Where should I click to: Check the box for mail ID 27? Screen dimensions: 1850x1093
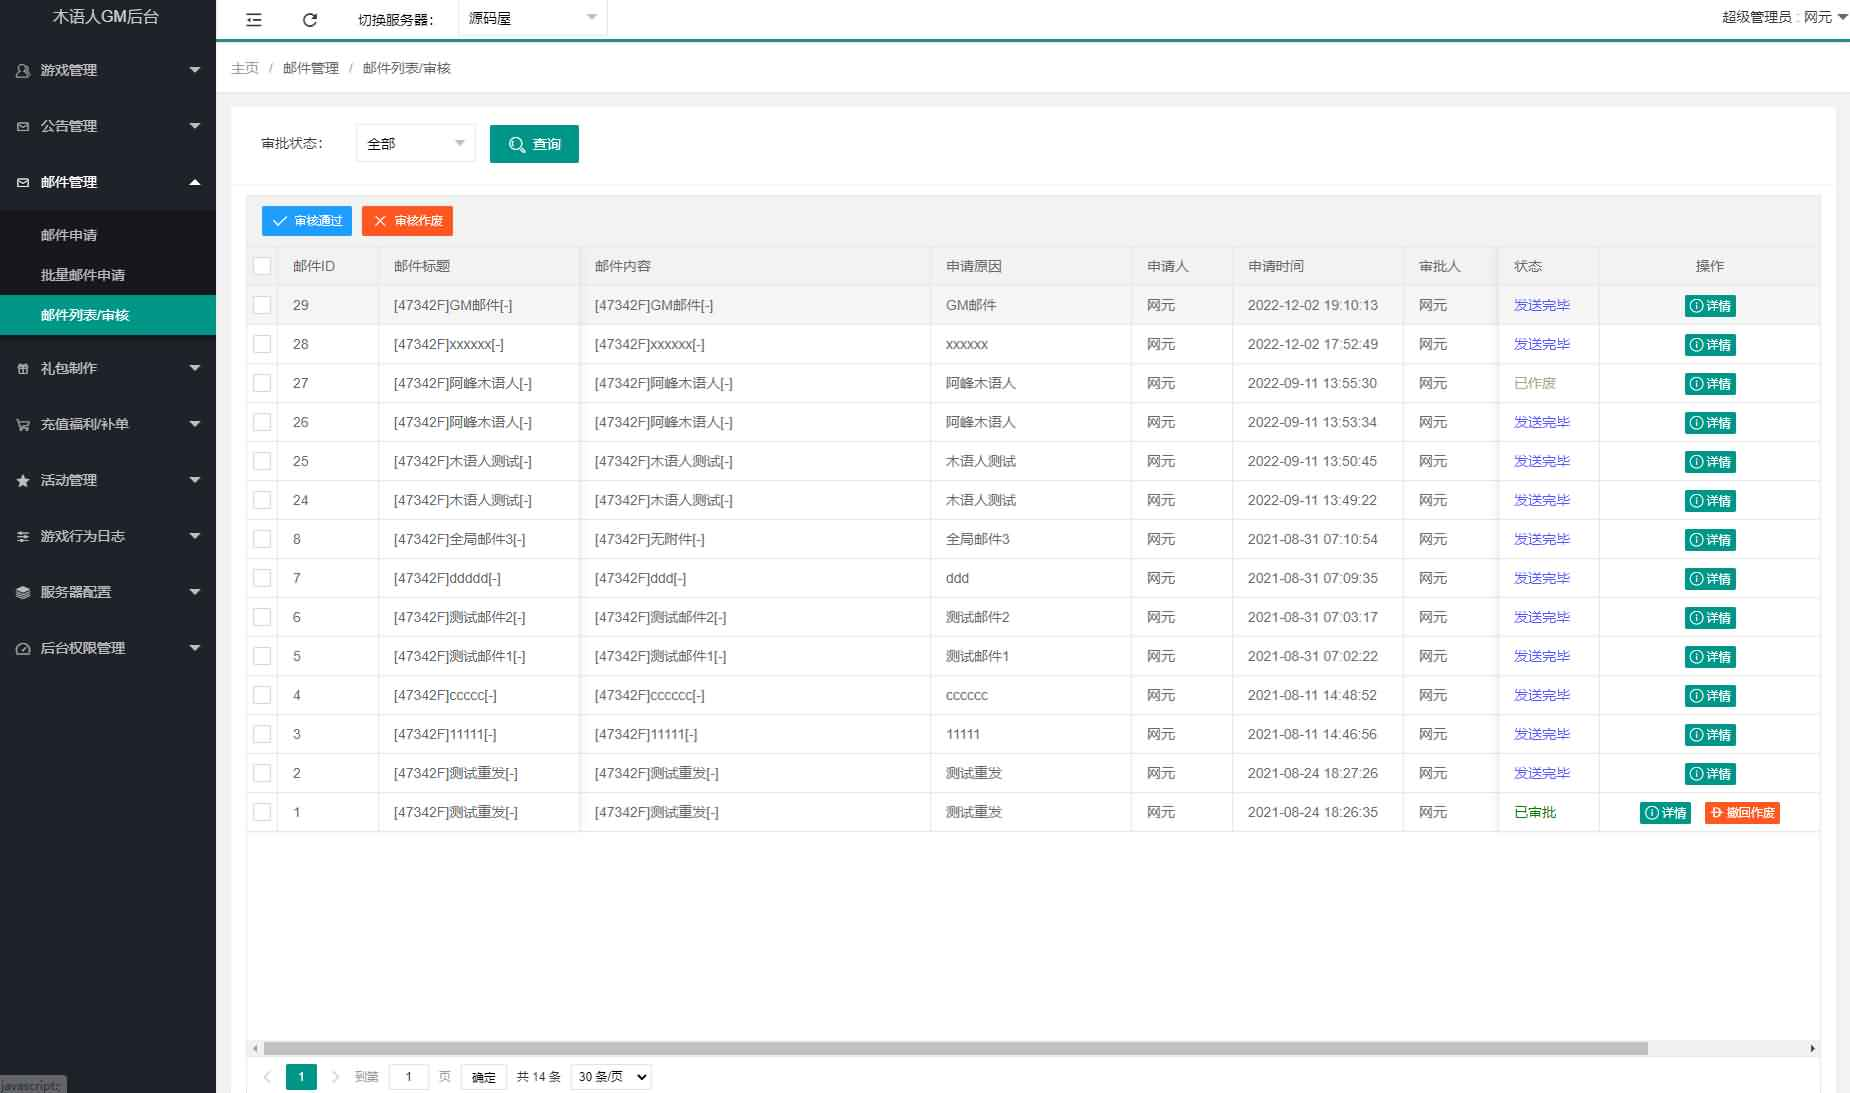pyautogui.click(x=262, y=383)
